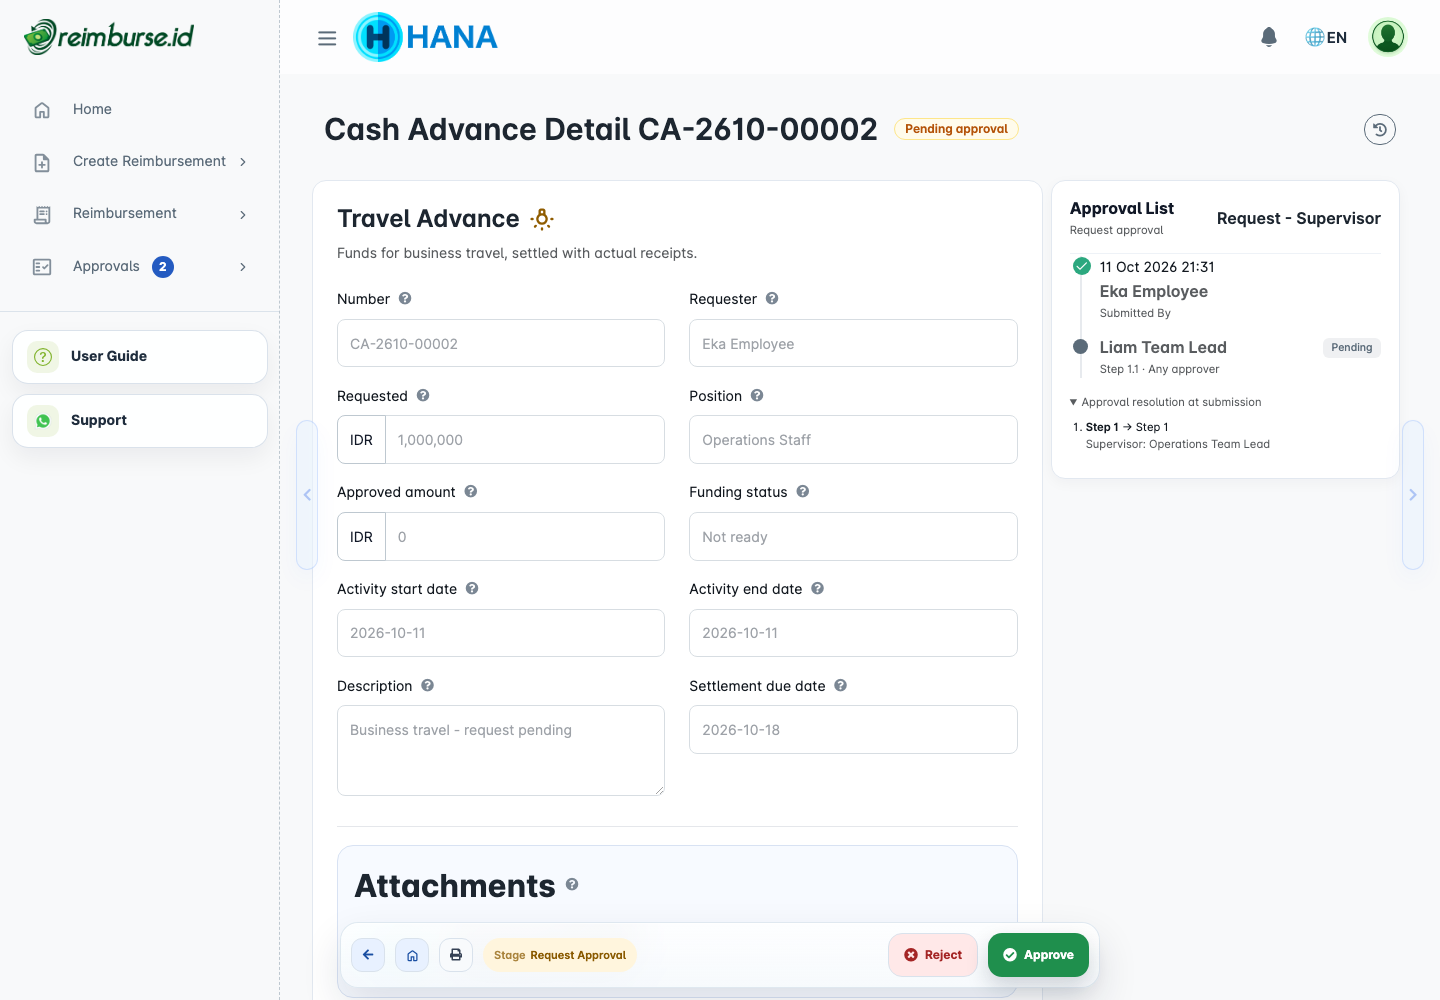Open notifications bell icon
This screenshot has width=1440, height=1000.
(1269, 37)
